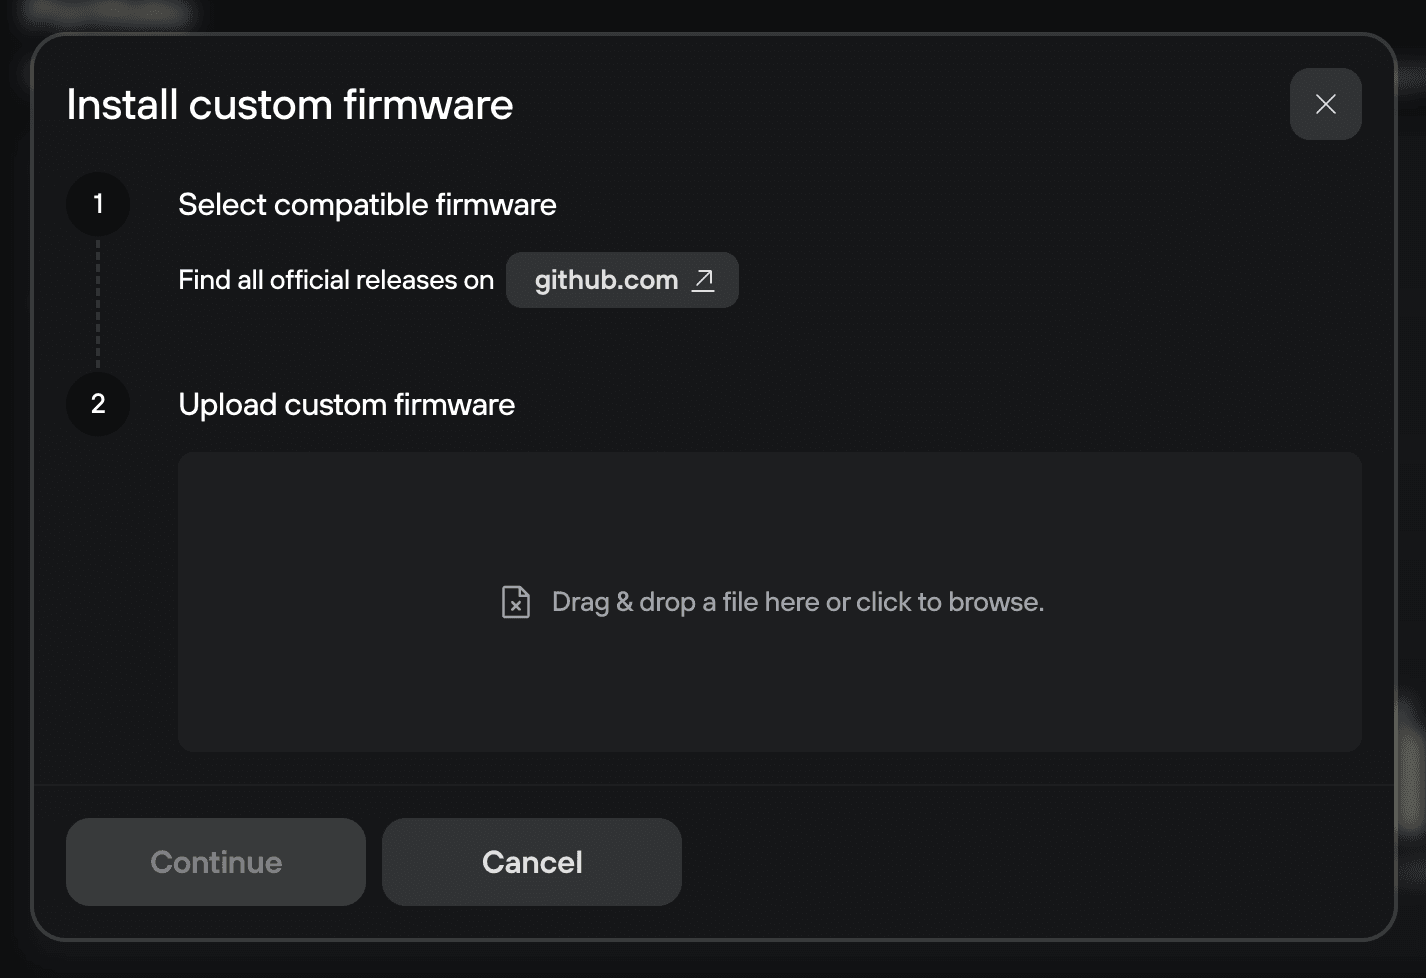Click the Install custom firmware title
The height and width of the screenshot is (978, 1426).
pos(289,103)
